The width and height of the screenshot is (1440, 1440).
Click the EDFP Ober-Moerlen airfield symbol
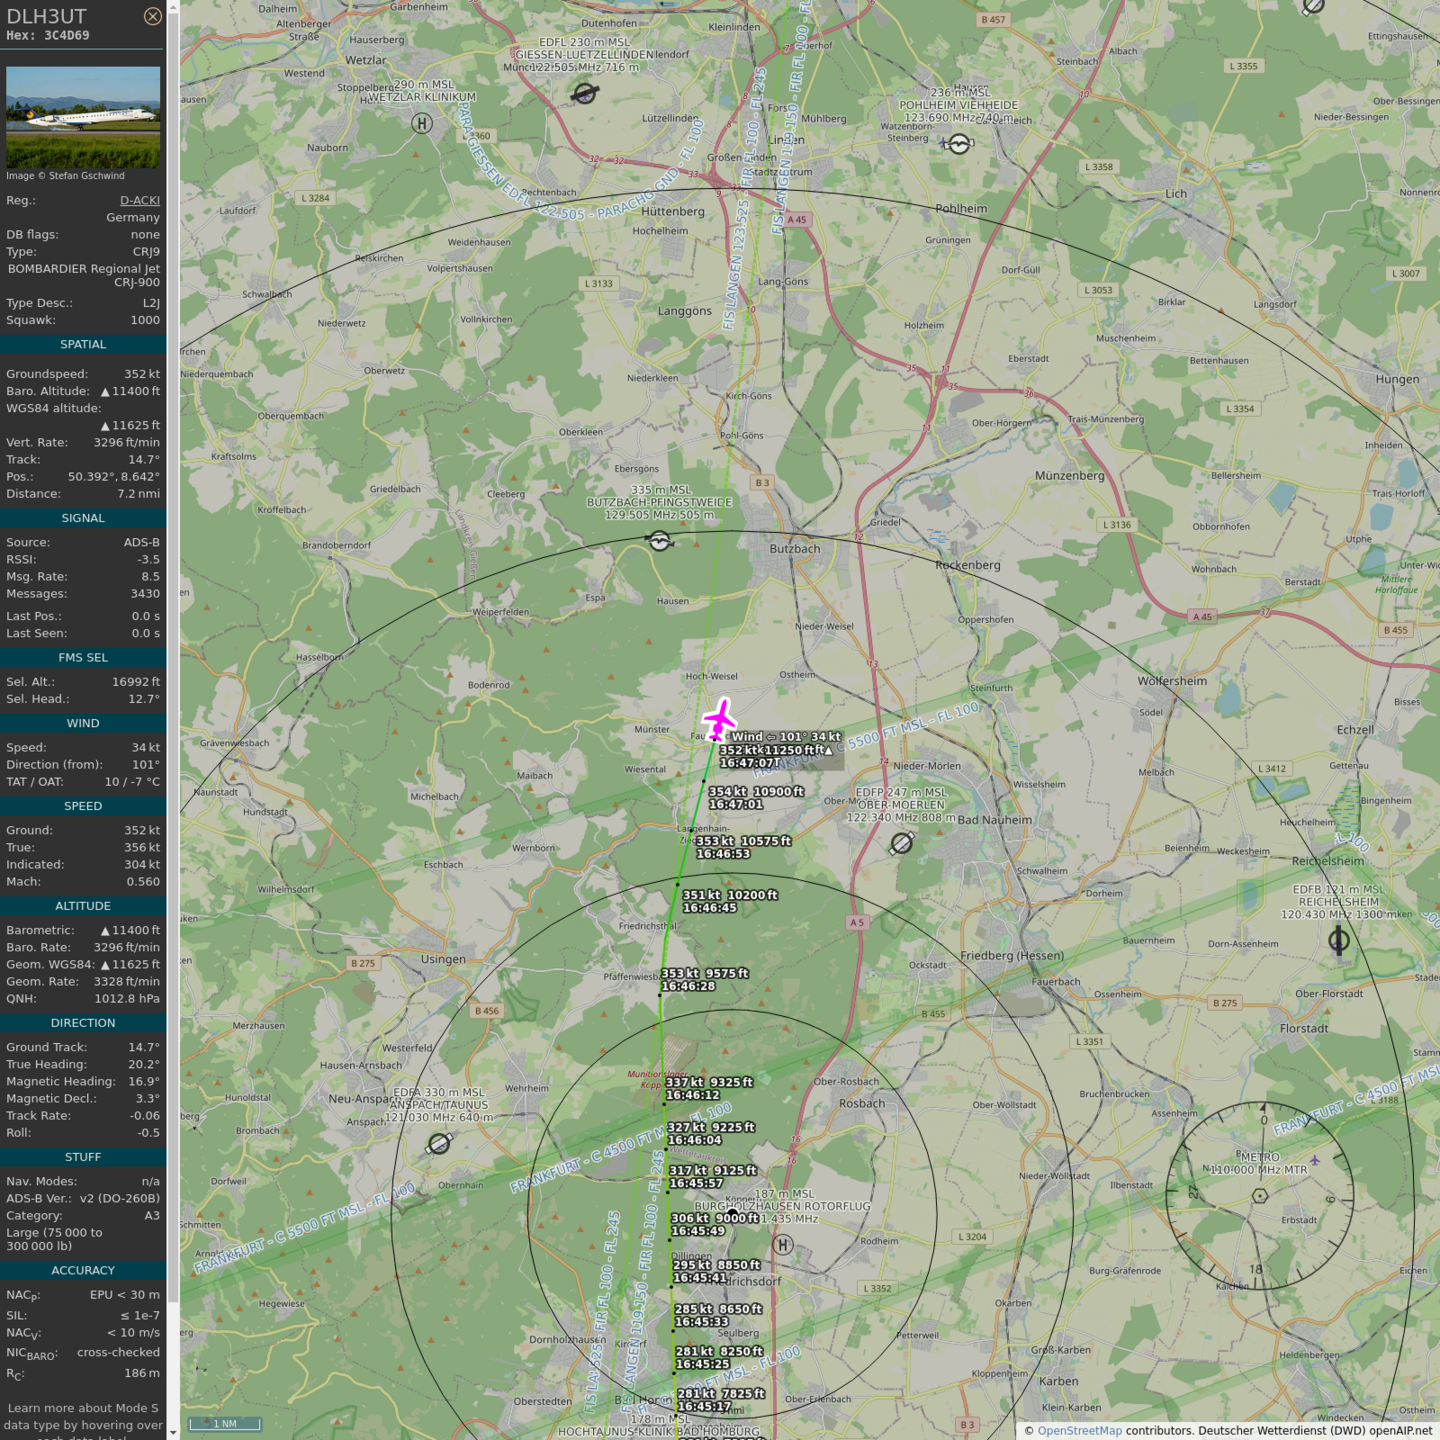pyautogui.click(x=901, y=843)
